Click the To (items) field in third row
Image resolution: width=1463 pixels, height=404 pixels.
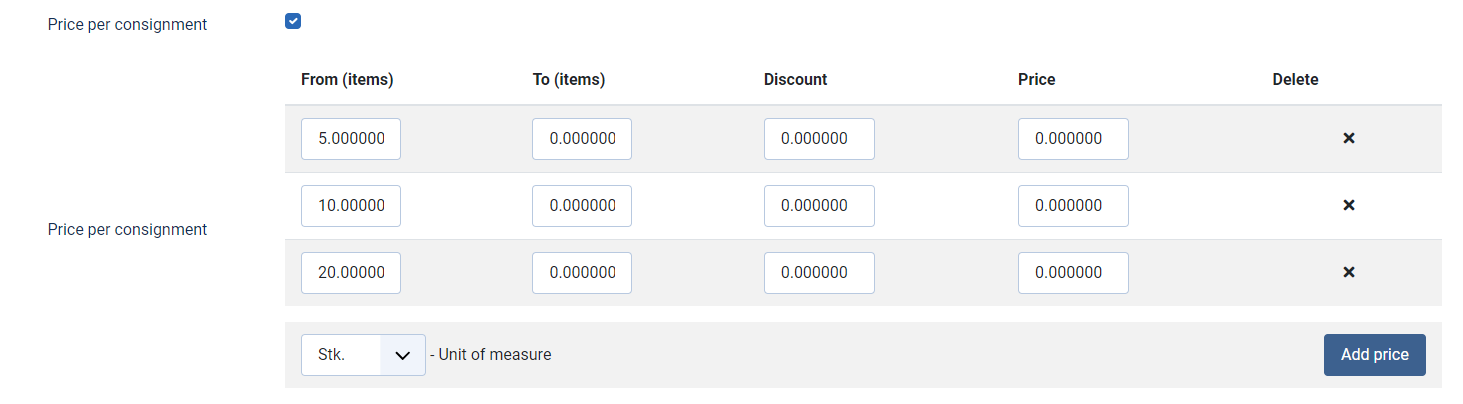(x=582, y=273)
